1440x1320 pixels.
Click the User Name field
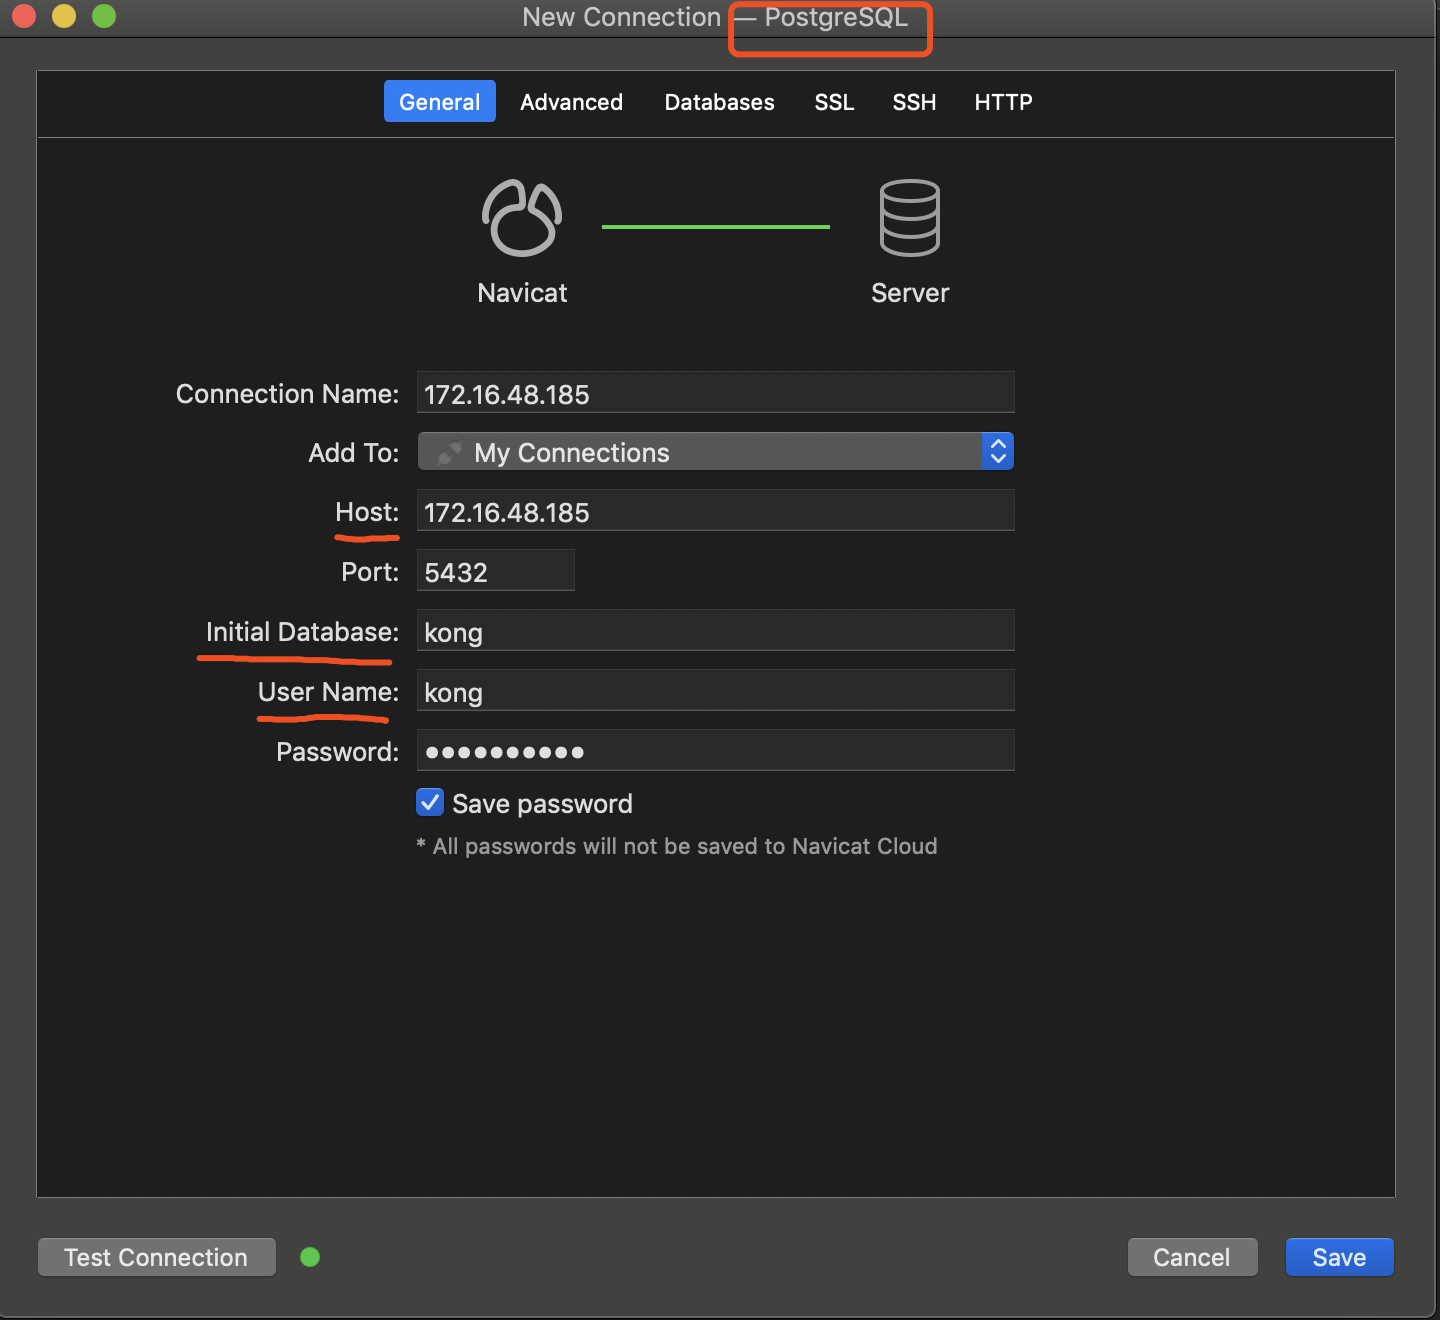point(716,690)
